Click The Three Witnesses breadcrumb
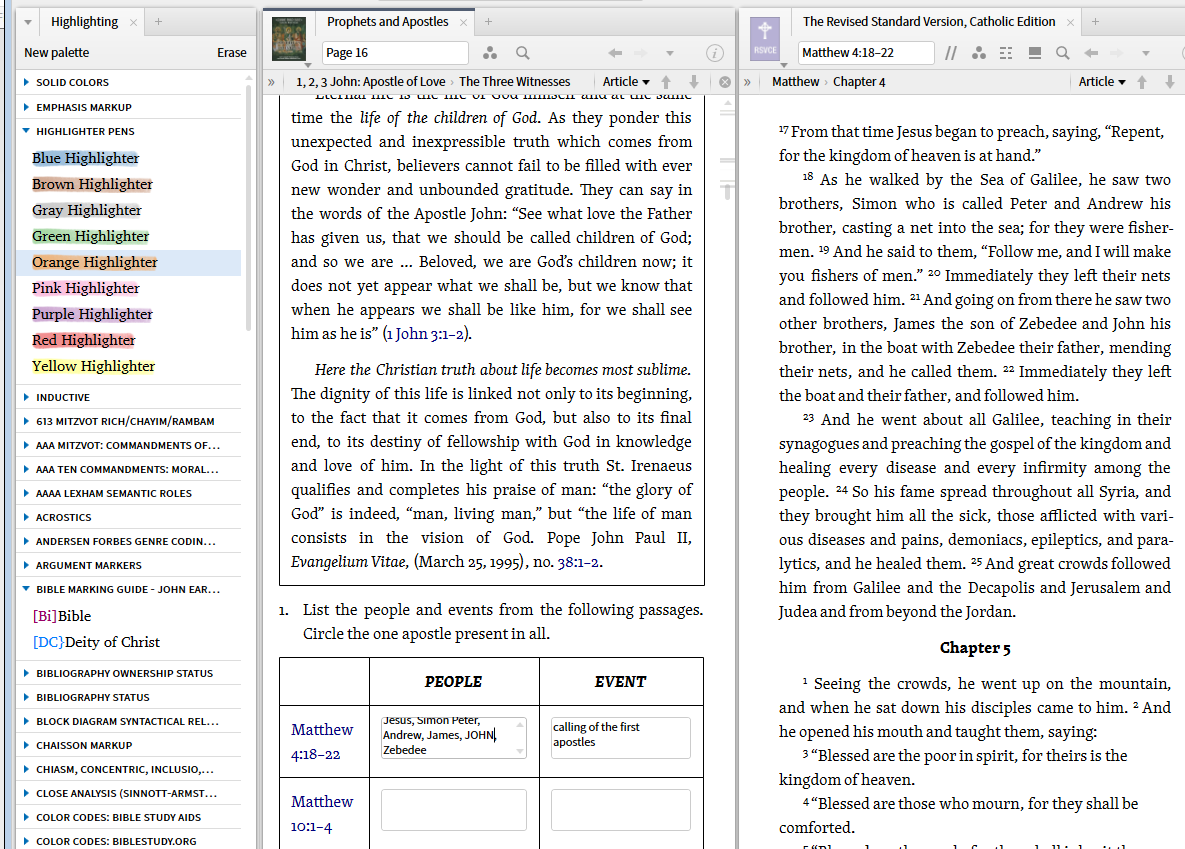The height and width of the screenshot is (849, 1185). tap(515, 82)
